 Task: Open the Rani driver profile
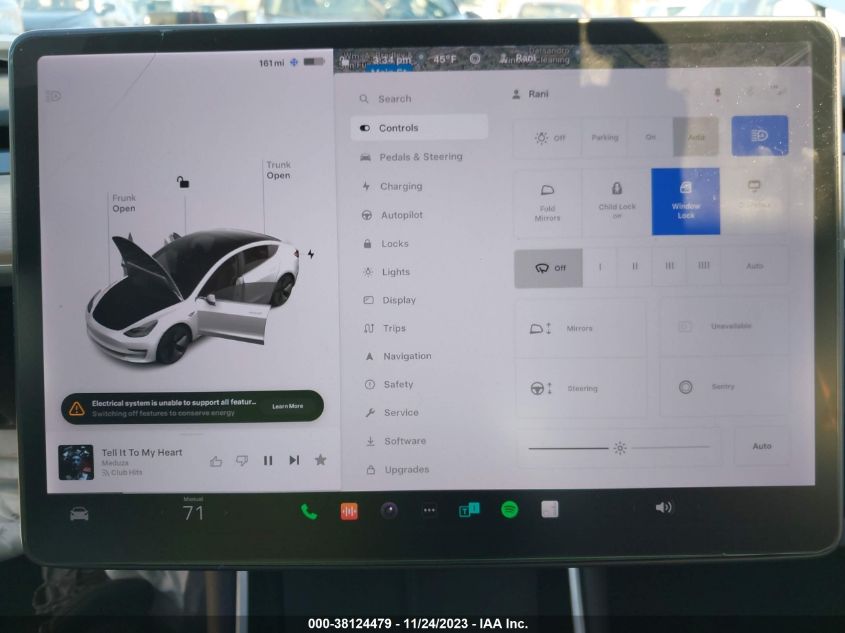click(530, 94)
